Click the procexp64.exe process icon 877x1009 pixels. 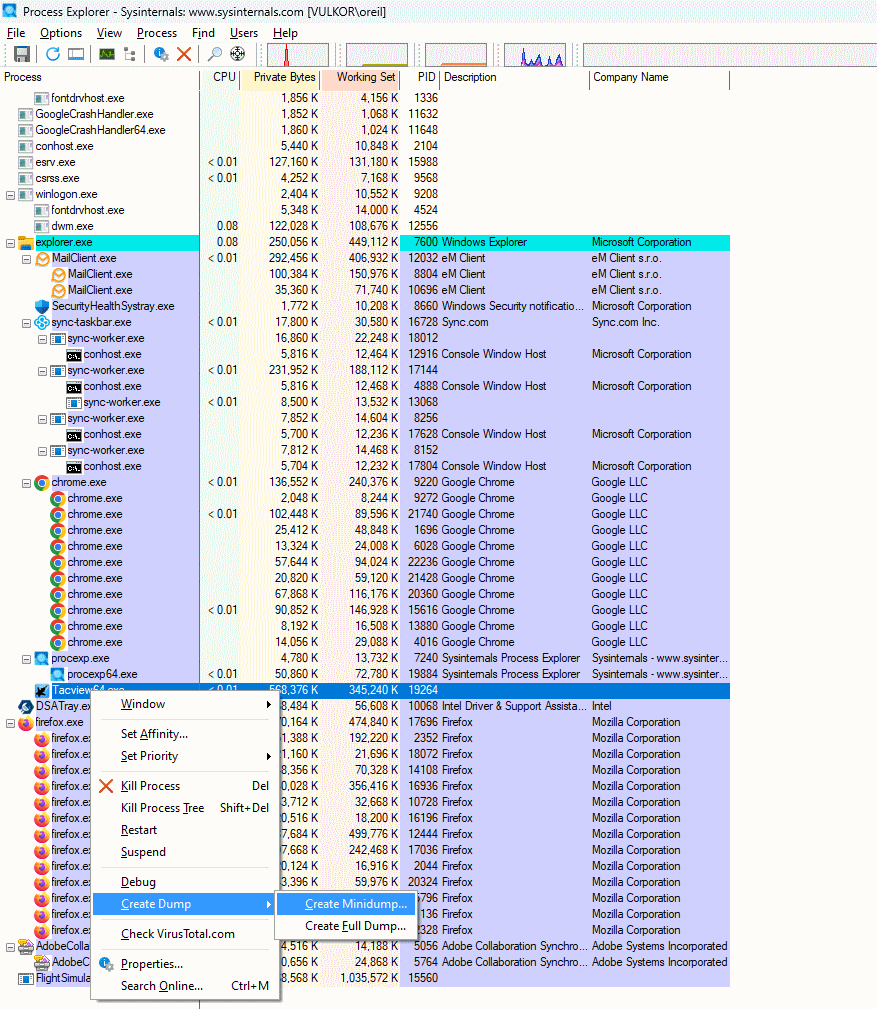[58, 674]
